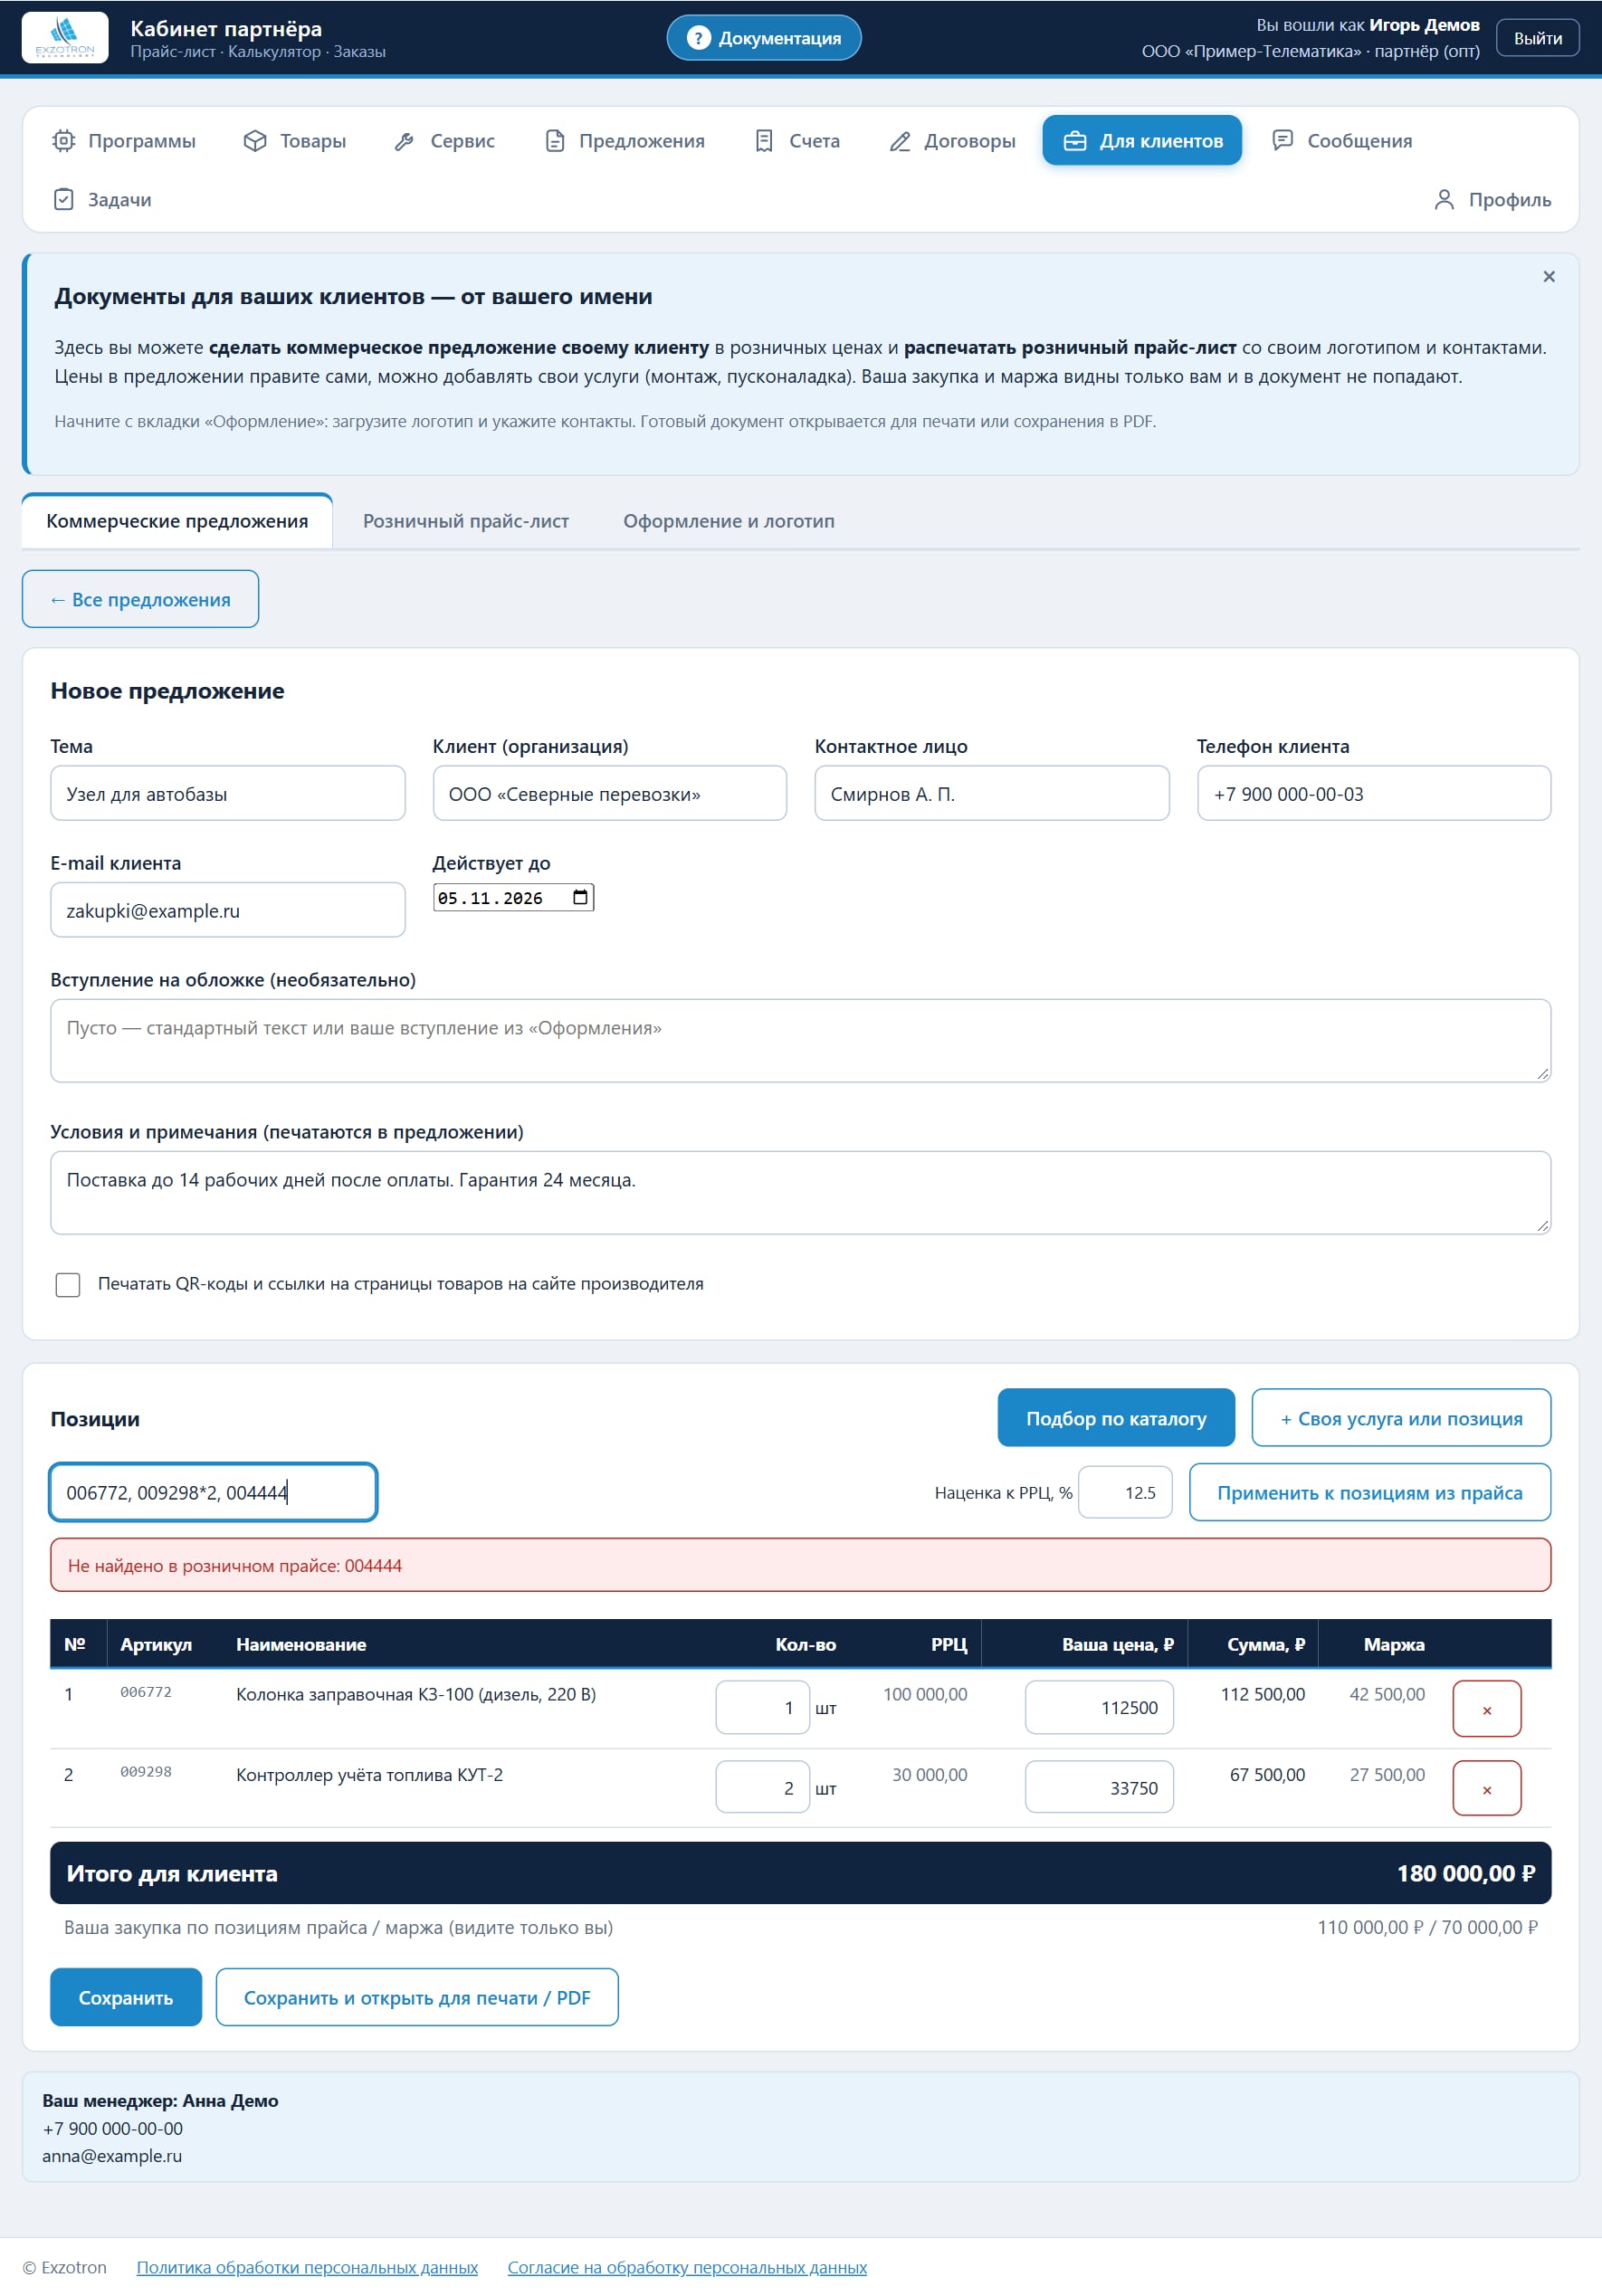
Task: Click the Наценка к РРЦ percent field
Action: pyautogui.click(x=1124, y=1492)
